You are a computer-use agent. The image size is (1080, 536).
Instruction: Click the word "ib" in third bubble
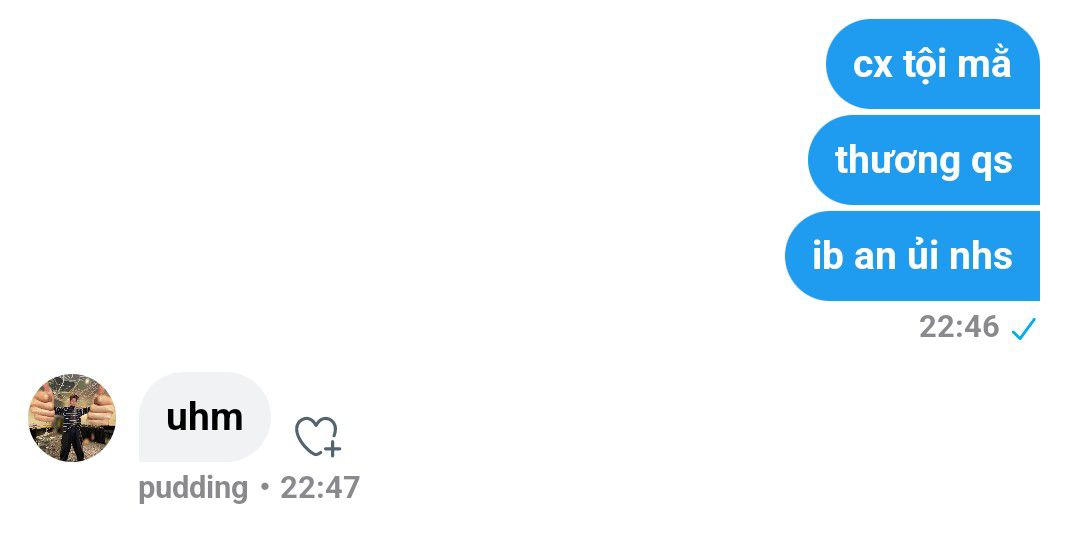coord(827,256)
